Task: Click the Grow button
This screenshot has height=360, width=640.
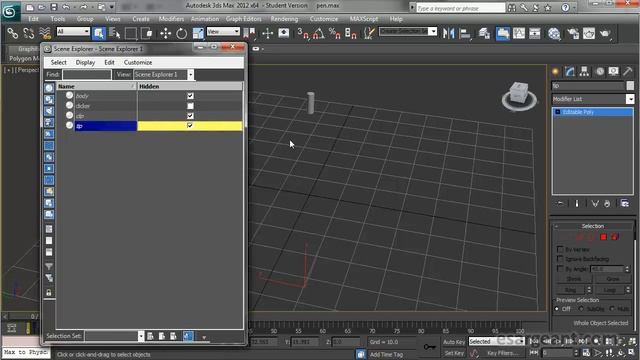Action: [612, 279]
